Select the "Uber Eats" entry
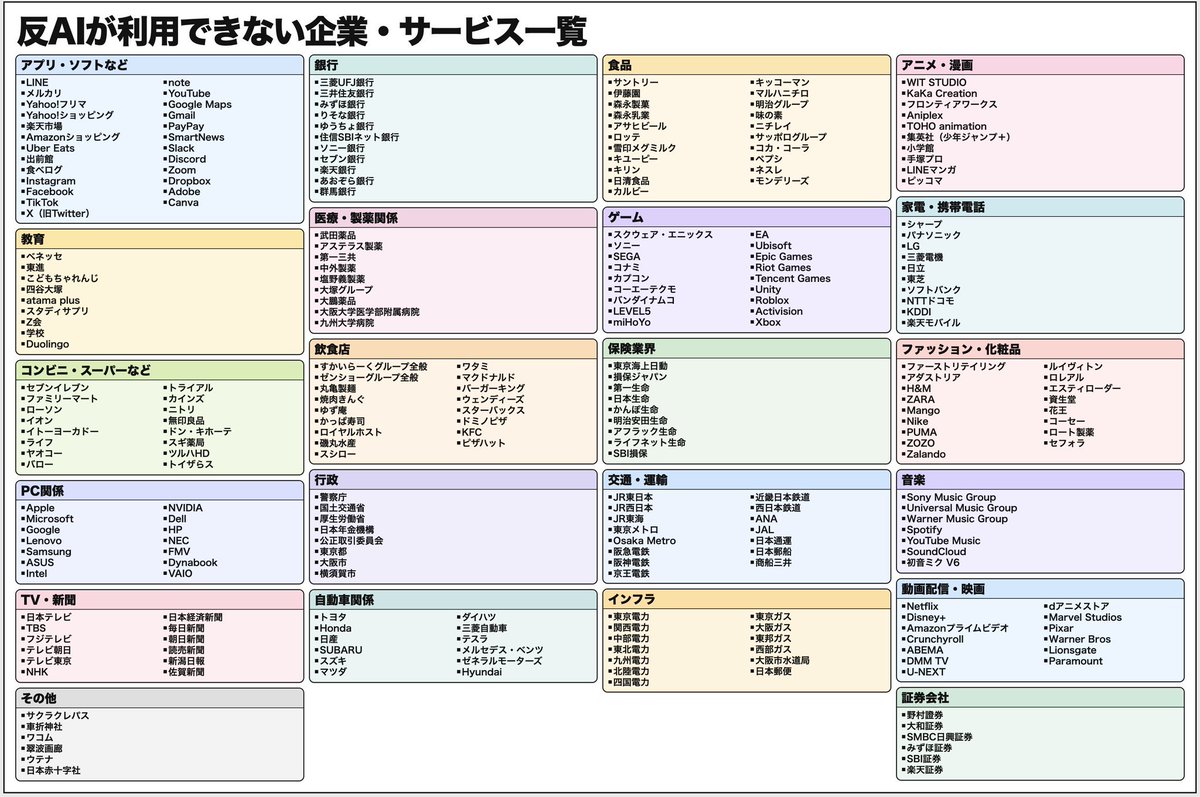Viewport: 1200px width, 797px height. click(x=50, y=148)
